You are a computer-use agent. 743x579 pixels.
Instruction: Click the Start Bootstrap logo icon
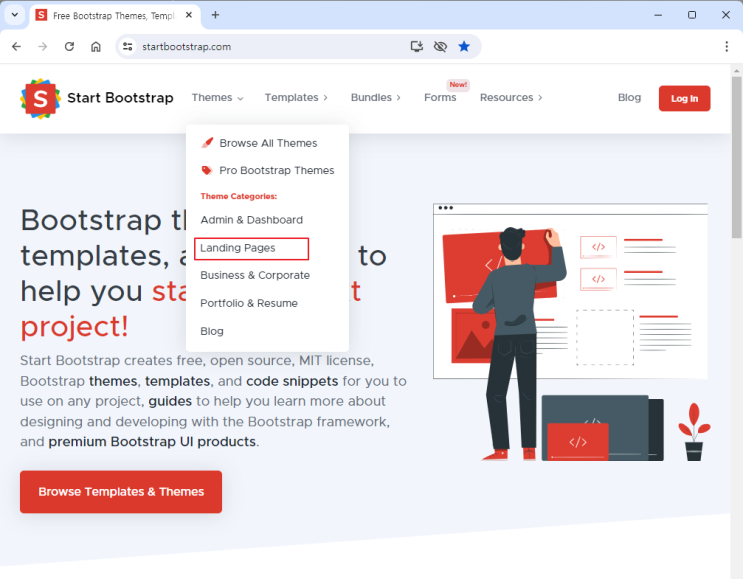point(40,99)
